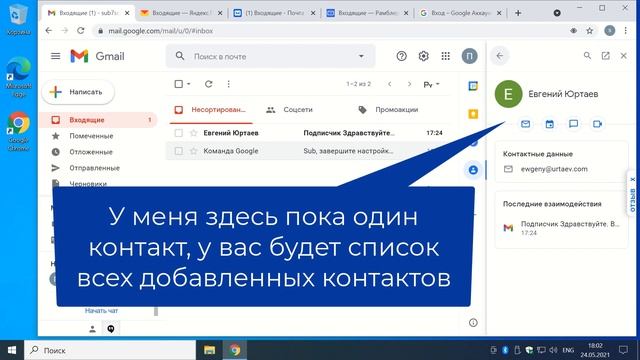The image size is (640, 360).
Task: Open Hangouts conversations icon
Action: 111,329
